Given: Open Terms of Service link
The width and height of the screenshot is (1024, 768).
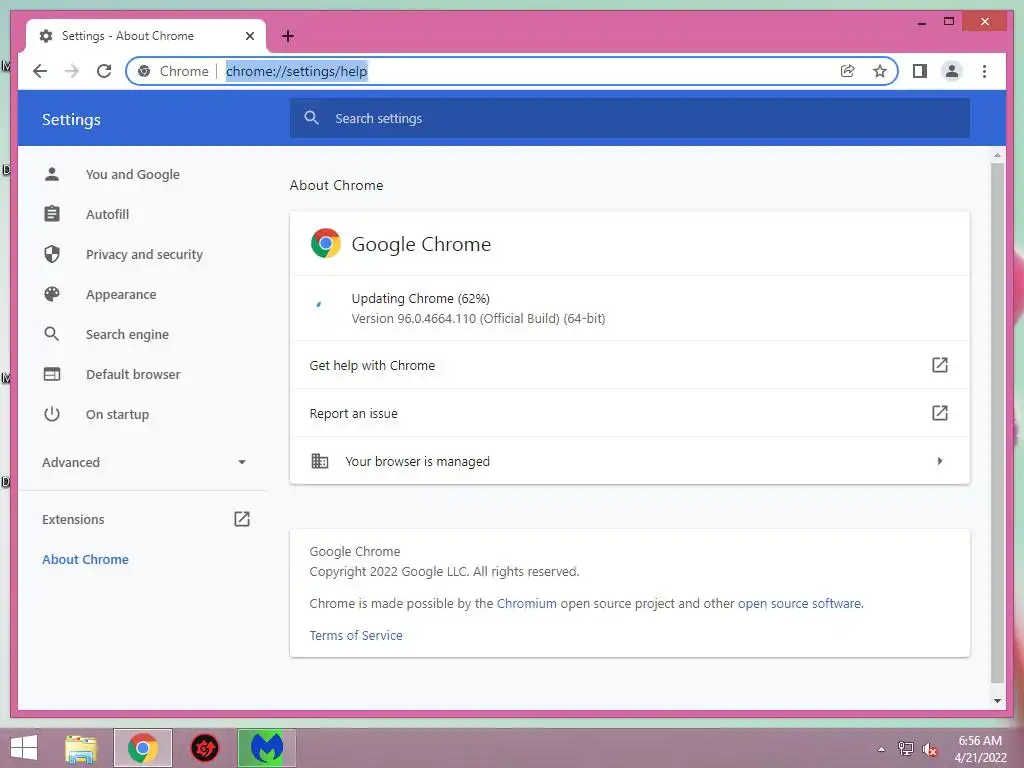Looking at the screenshot, I should tap(356, 635).
